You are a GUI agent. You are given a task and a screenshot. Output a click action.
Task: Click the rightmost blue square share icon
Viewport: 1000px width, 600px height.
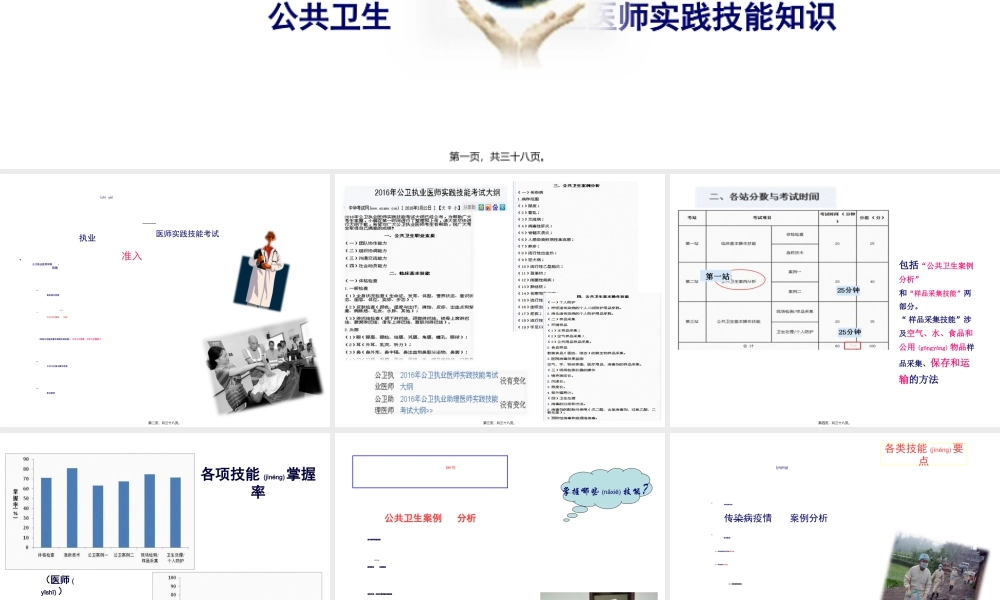503,208
